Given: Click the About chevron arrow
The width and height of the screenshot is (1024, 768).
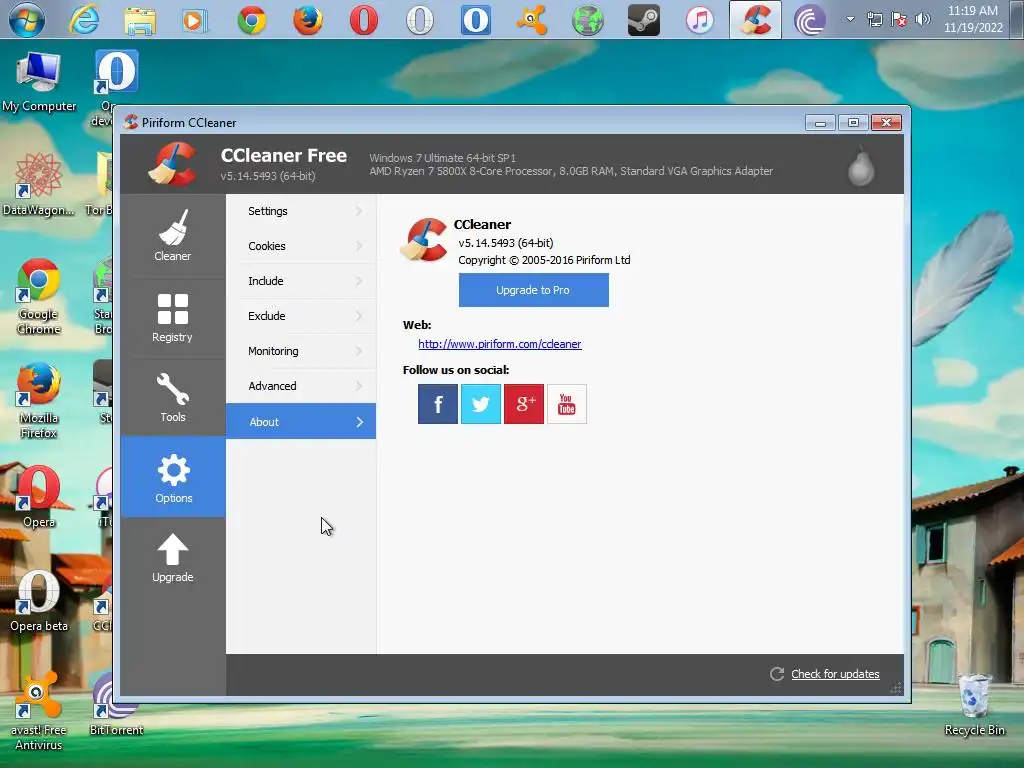Looking at the screenshot, I should coord(359,422).
